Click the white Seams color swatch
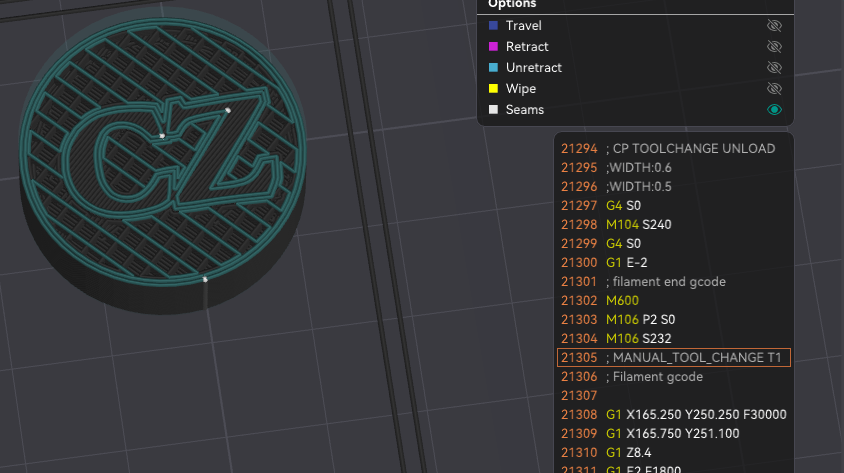844x473 pixels. (x=493, y=110)
